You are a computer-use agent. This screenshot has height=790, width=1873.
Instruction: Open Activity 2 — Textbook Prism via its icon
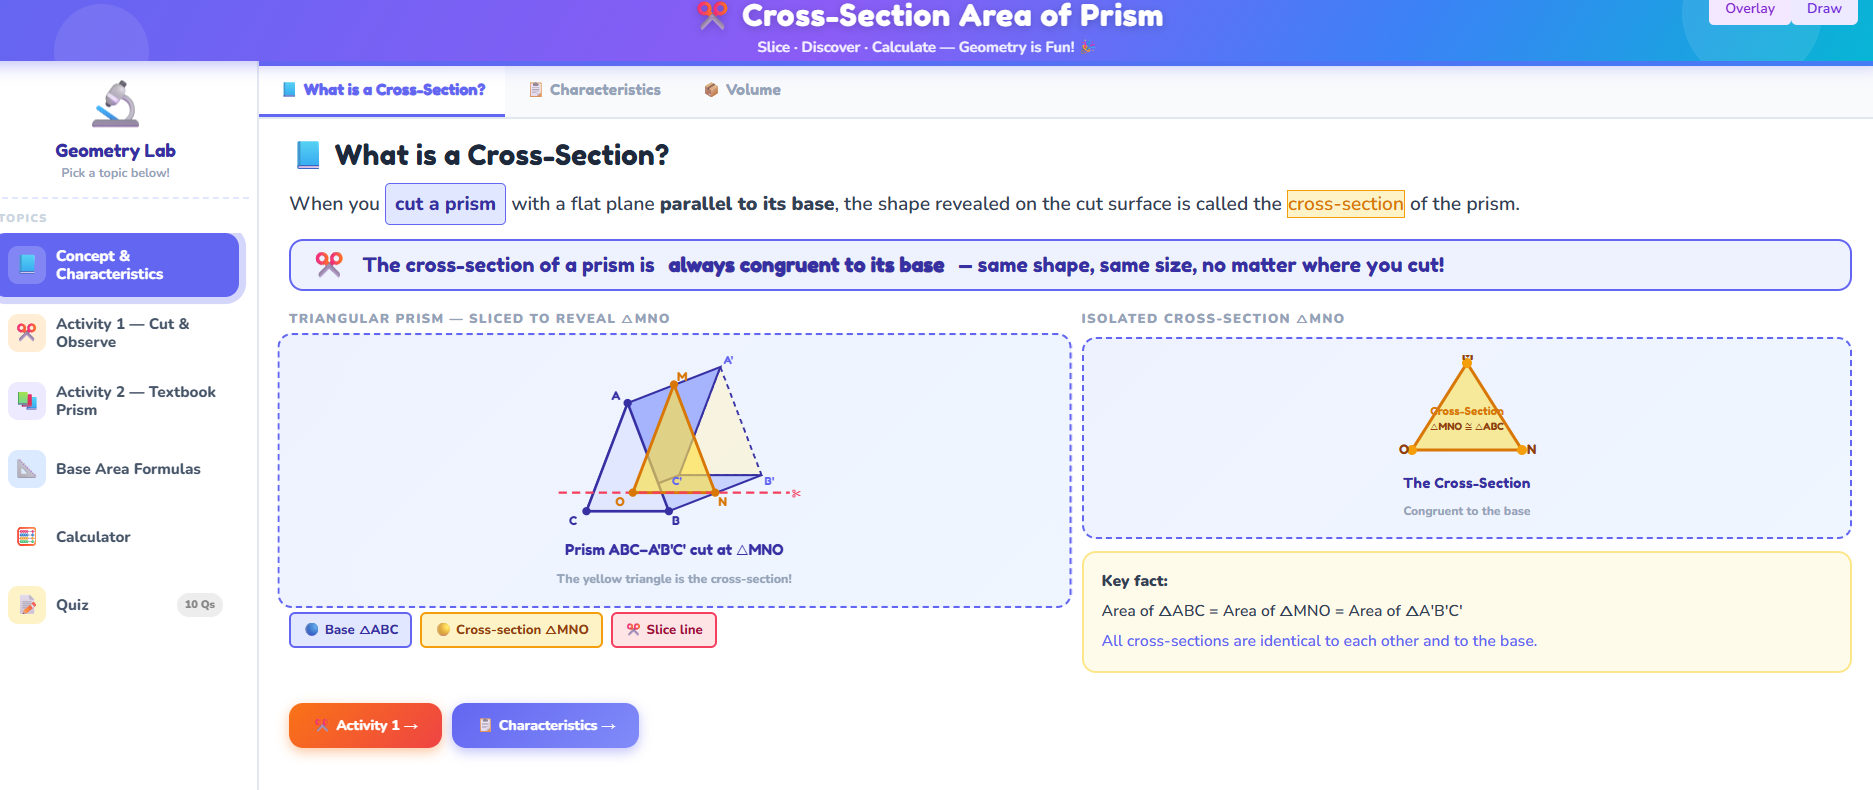coord(25,400)
